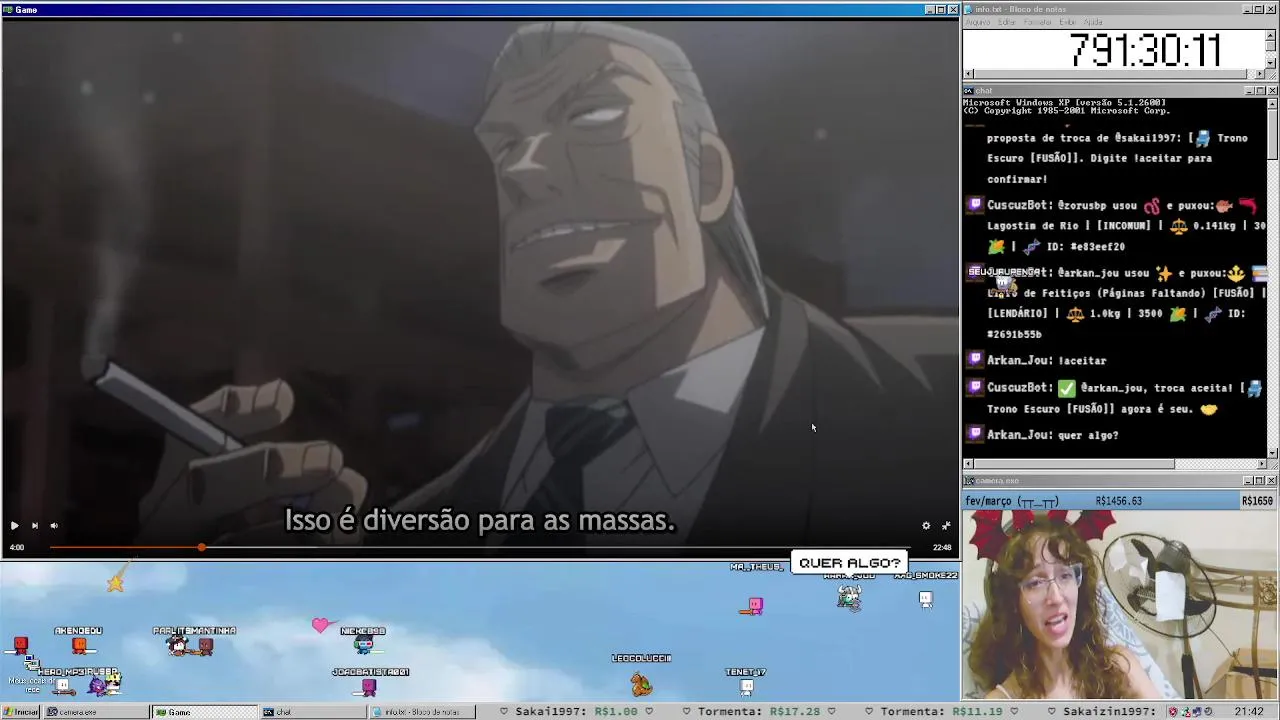Click up arrow of chat vertical scrollbar
The image size is (1280, 720).
coord(1272,103)
